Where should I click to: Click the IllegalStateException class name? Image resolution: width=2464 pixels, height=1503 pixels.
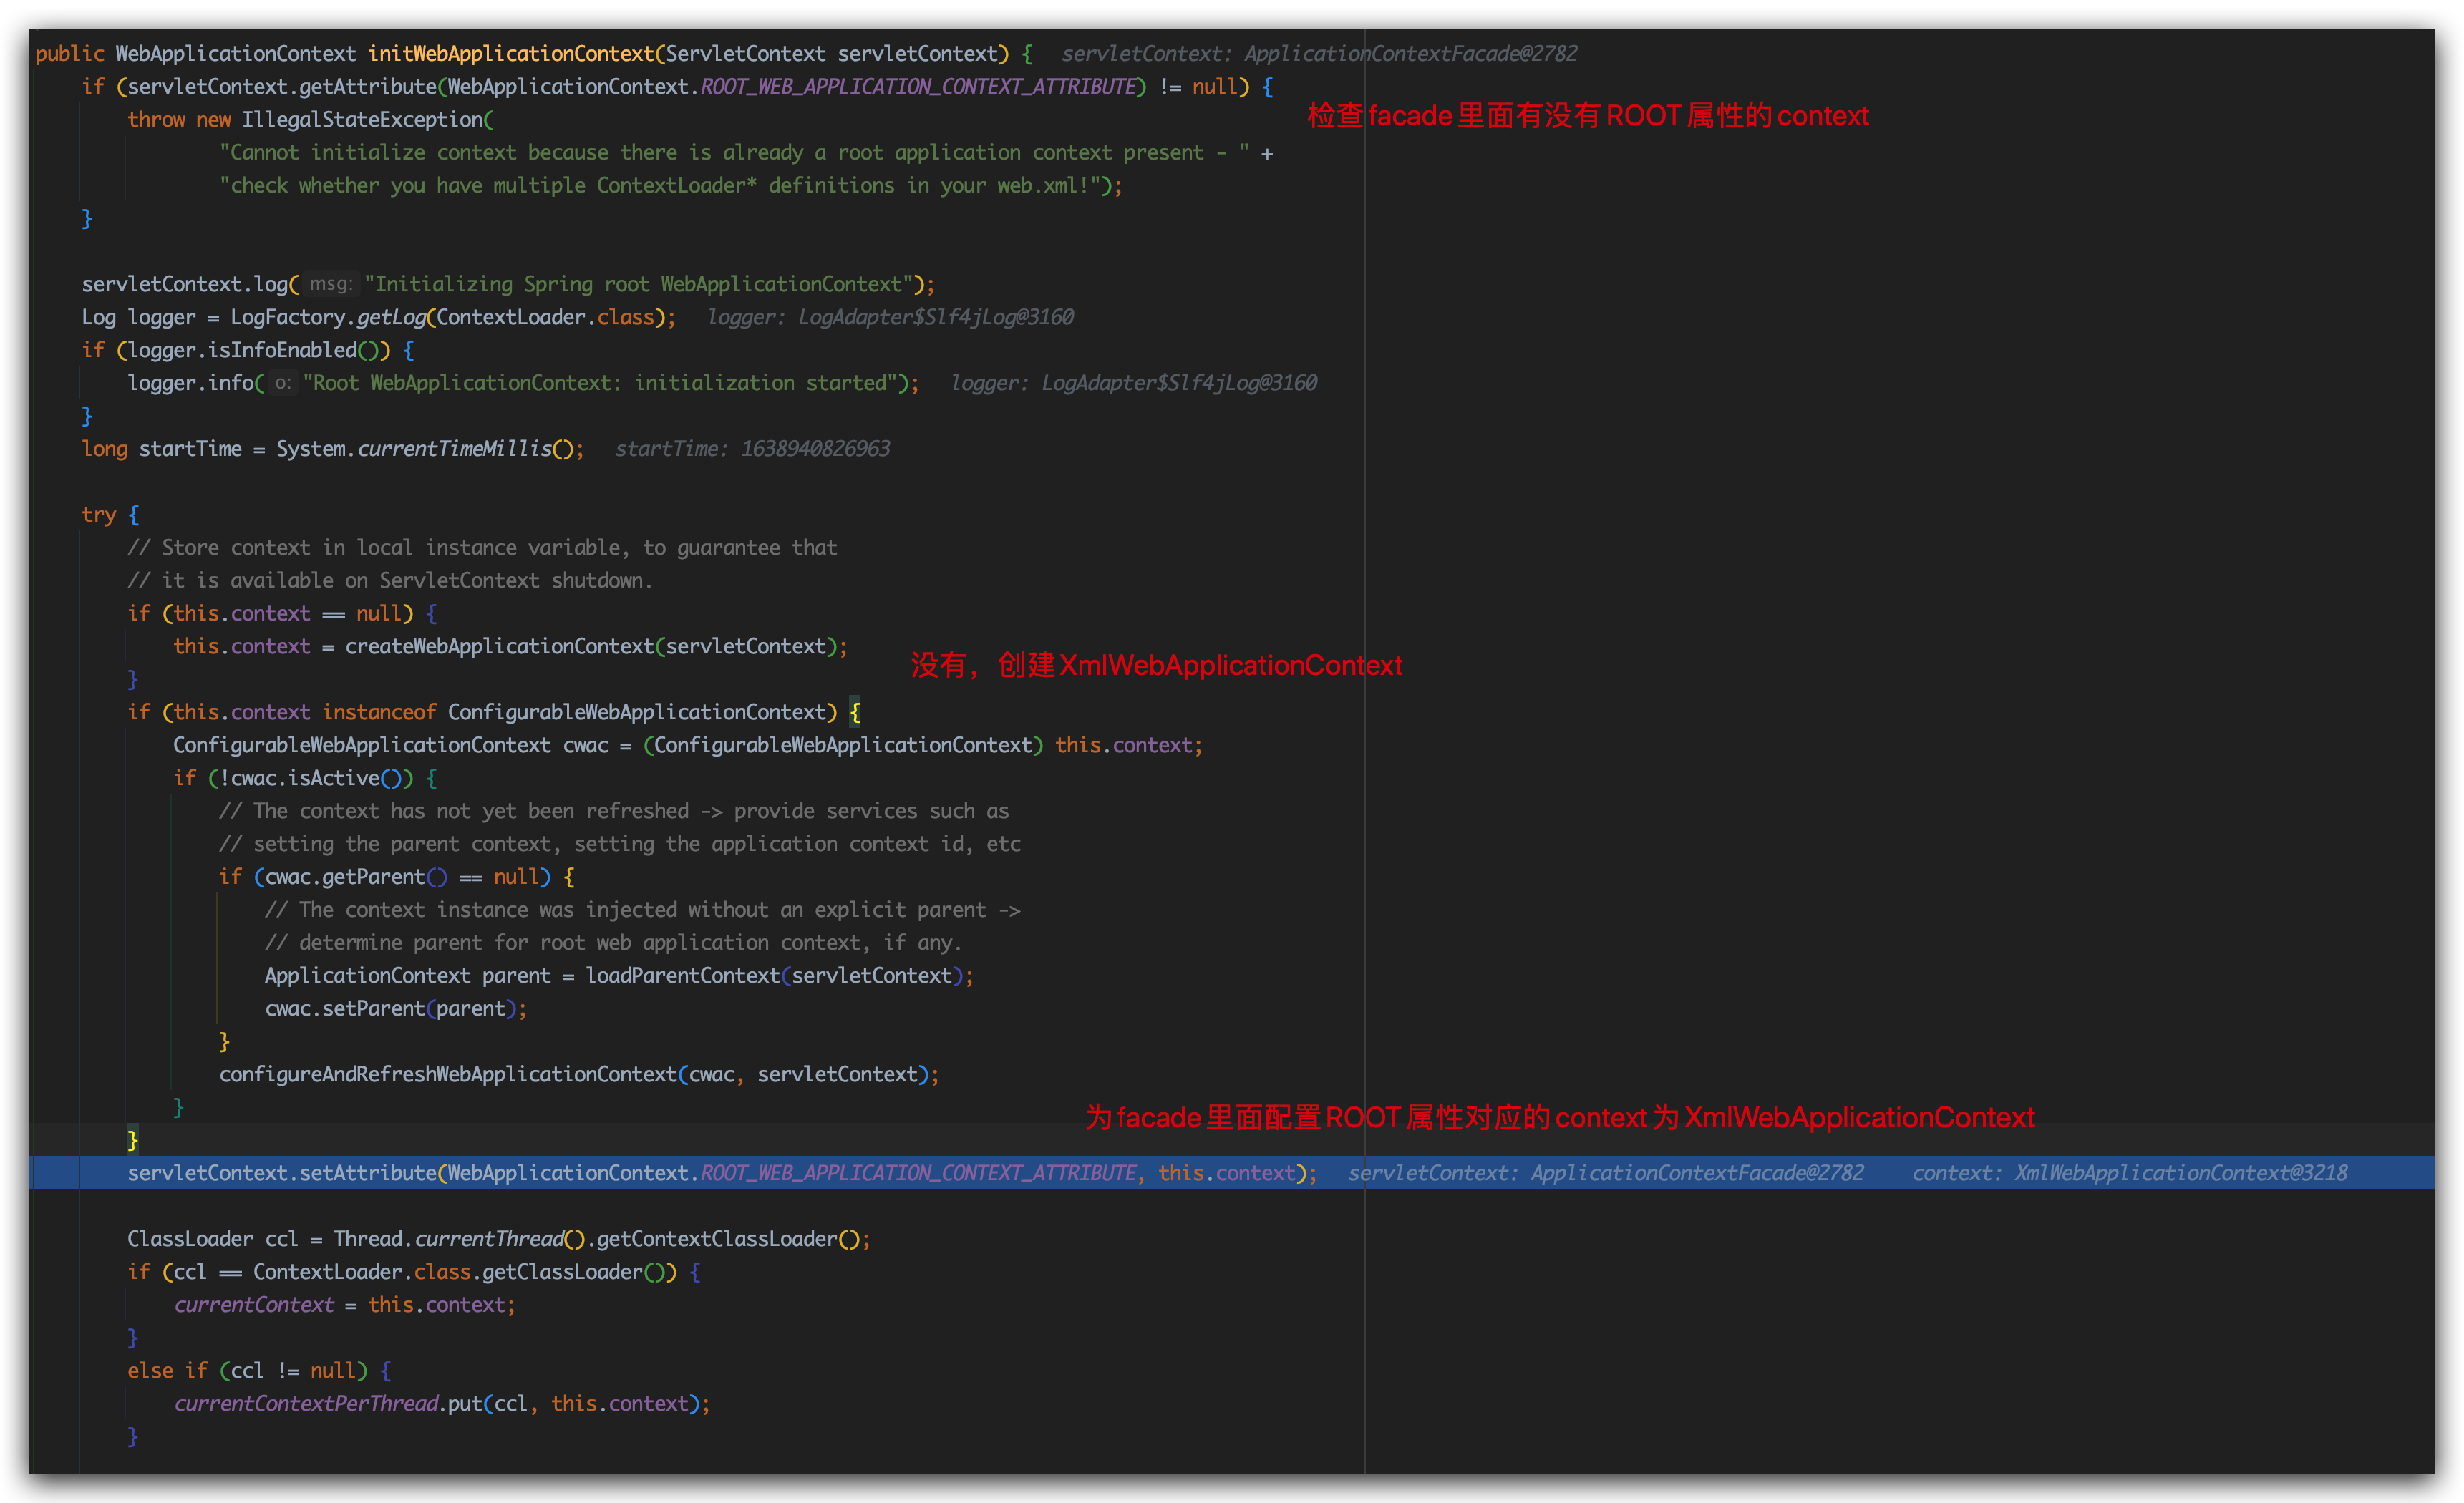(362, 120)
